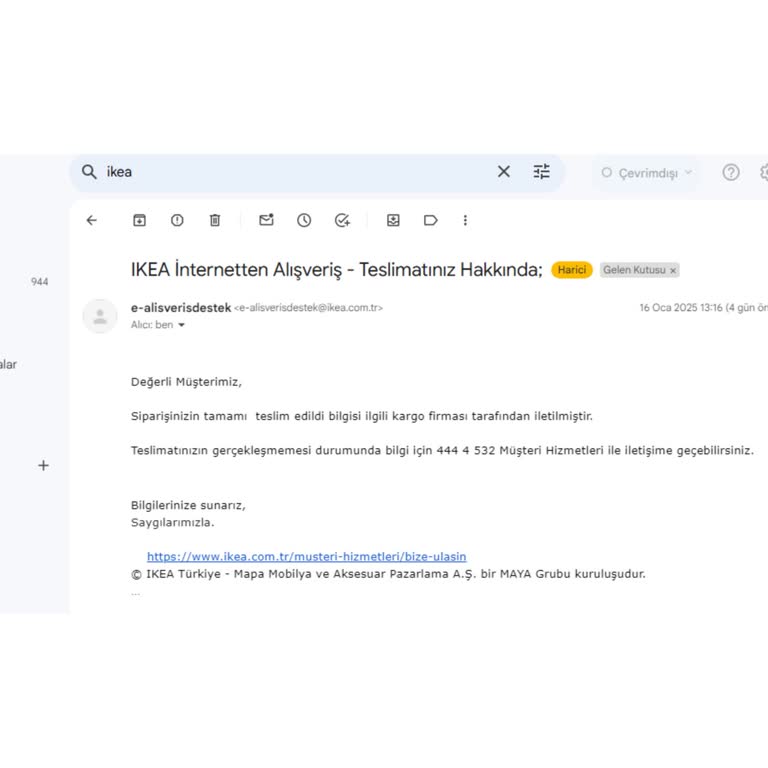Remove the Gelen Kutusu label
Viewport: 768px width, 768px height.
673,270
